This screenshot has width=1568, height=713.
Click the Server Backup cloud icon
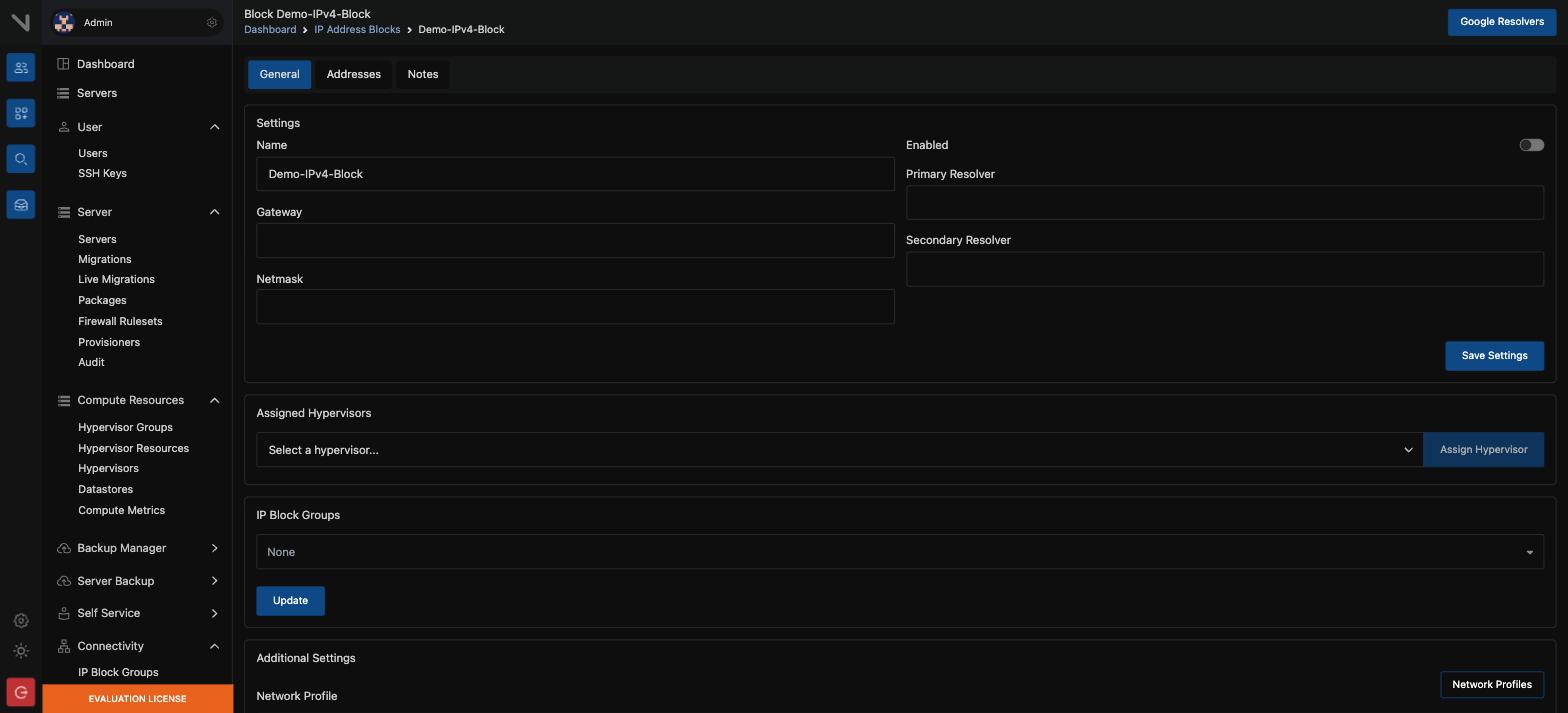pos(64,581)
